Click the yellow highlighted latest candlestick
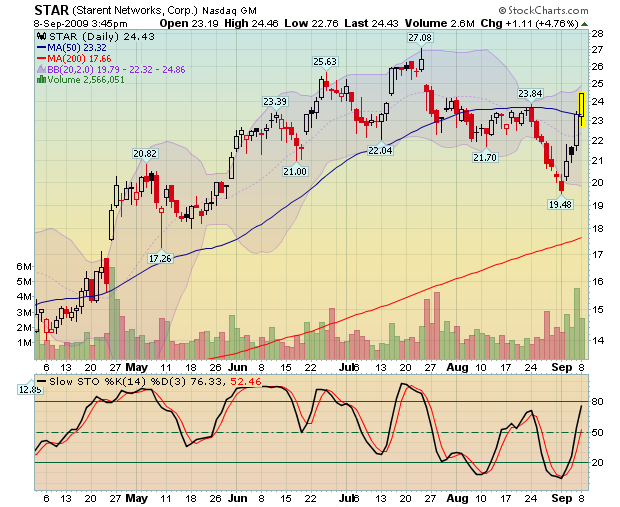Image resolution: width=620 pixels, height=507 pixels. point(581,110)
